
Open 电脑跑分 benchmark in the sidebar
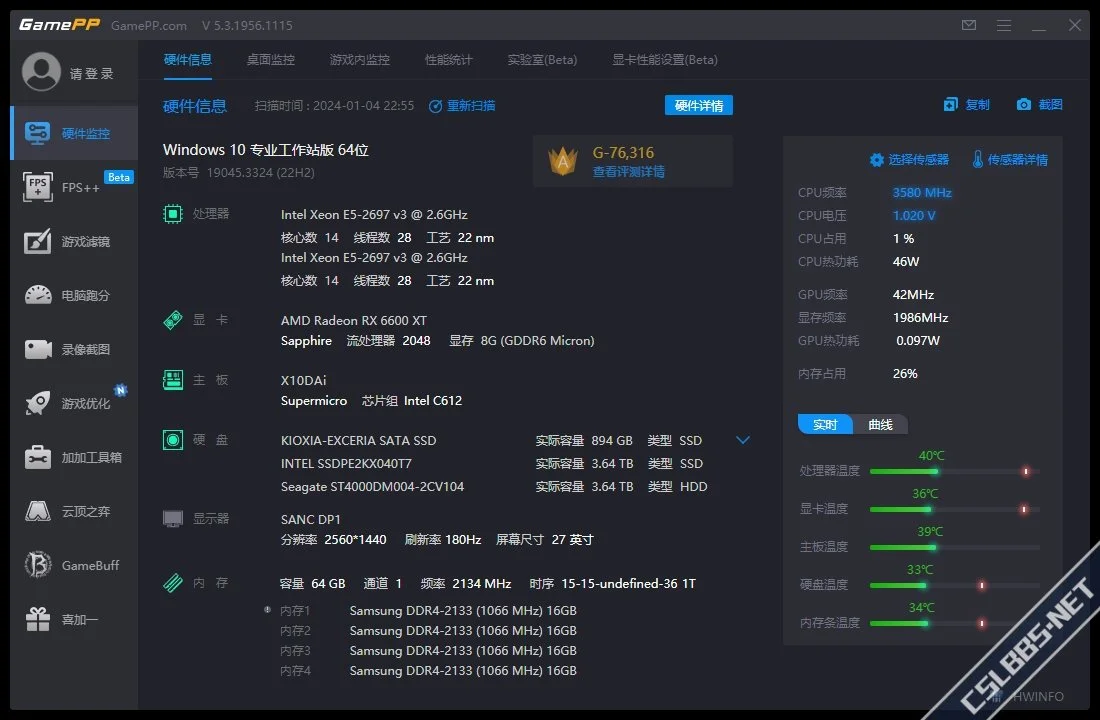74,295
